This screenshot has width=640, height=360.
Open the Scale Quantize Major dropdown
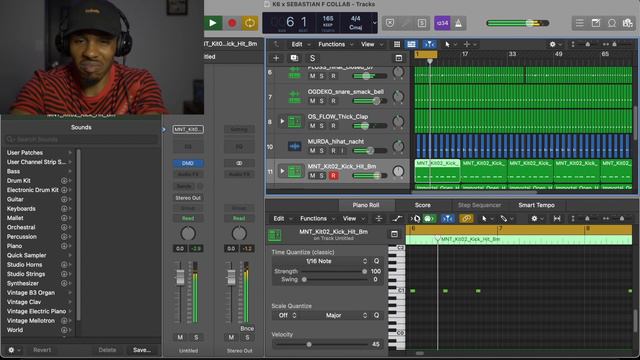335,316
